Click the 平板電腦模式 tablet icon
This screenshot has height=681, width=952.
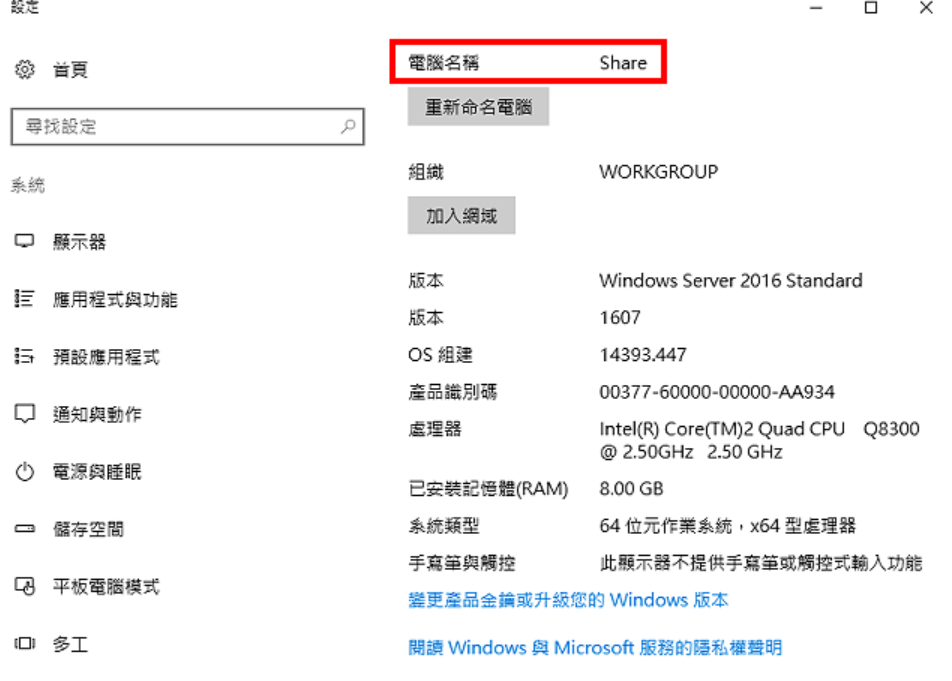[x=25, y=586]
